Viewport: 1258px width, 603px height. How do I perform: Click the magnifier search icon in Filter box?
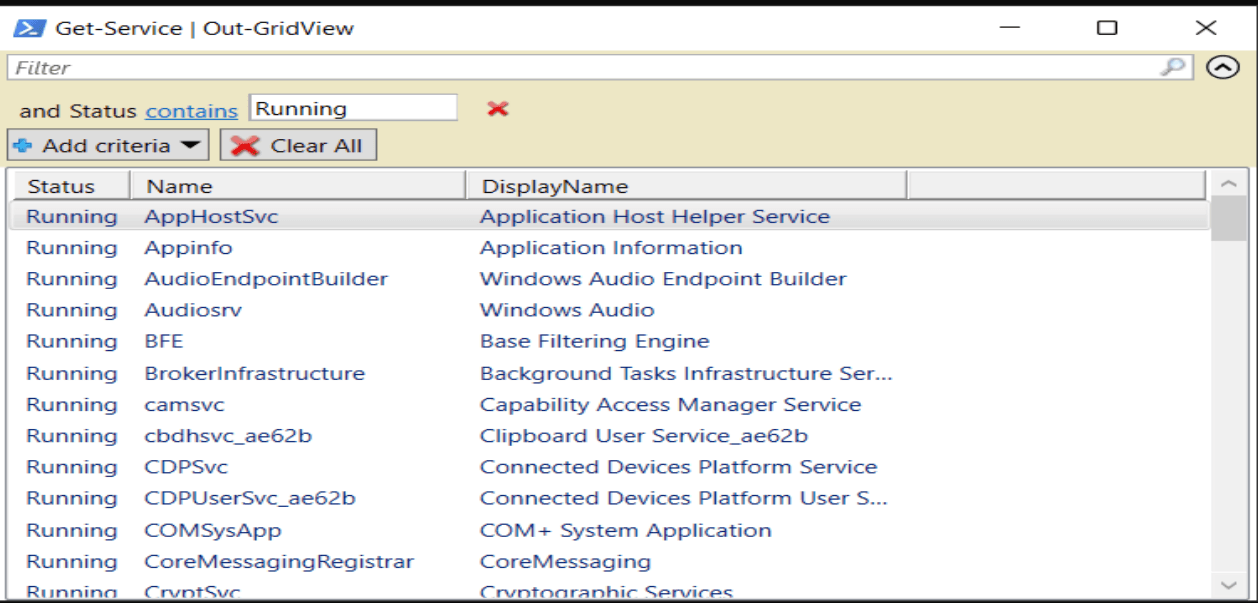(1172, 67)
